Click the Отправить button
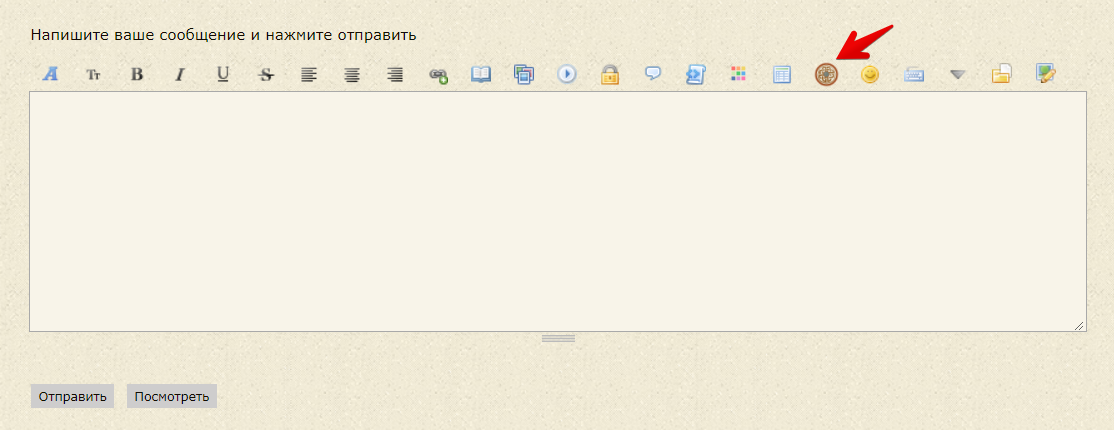The image size is (1114, 430). 72,397
